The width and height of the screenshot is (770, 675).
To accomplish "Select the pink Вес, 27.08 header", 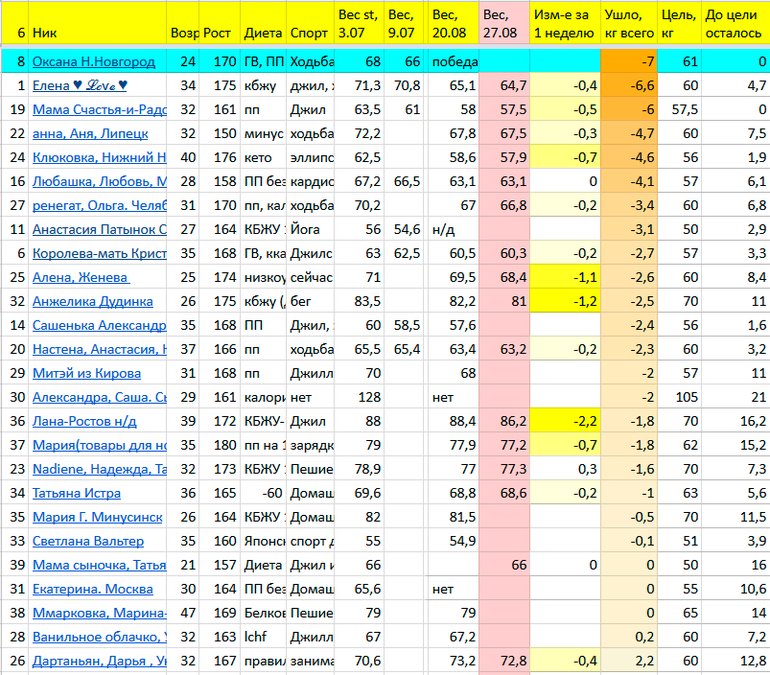I will point(503,24).
